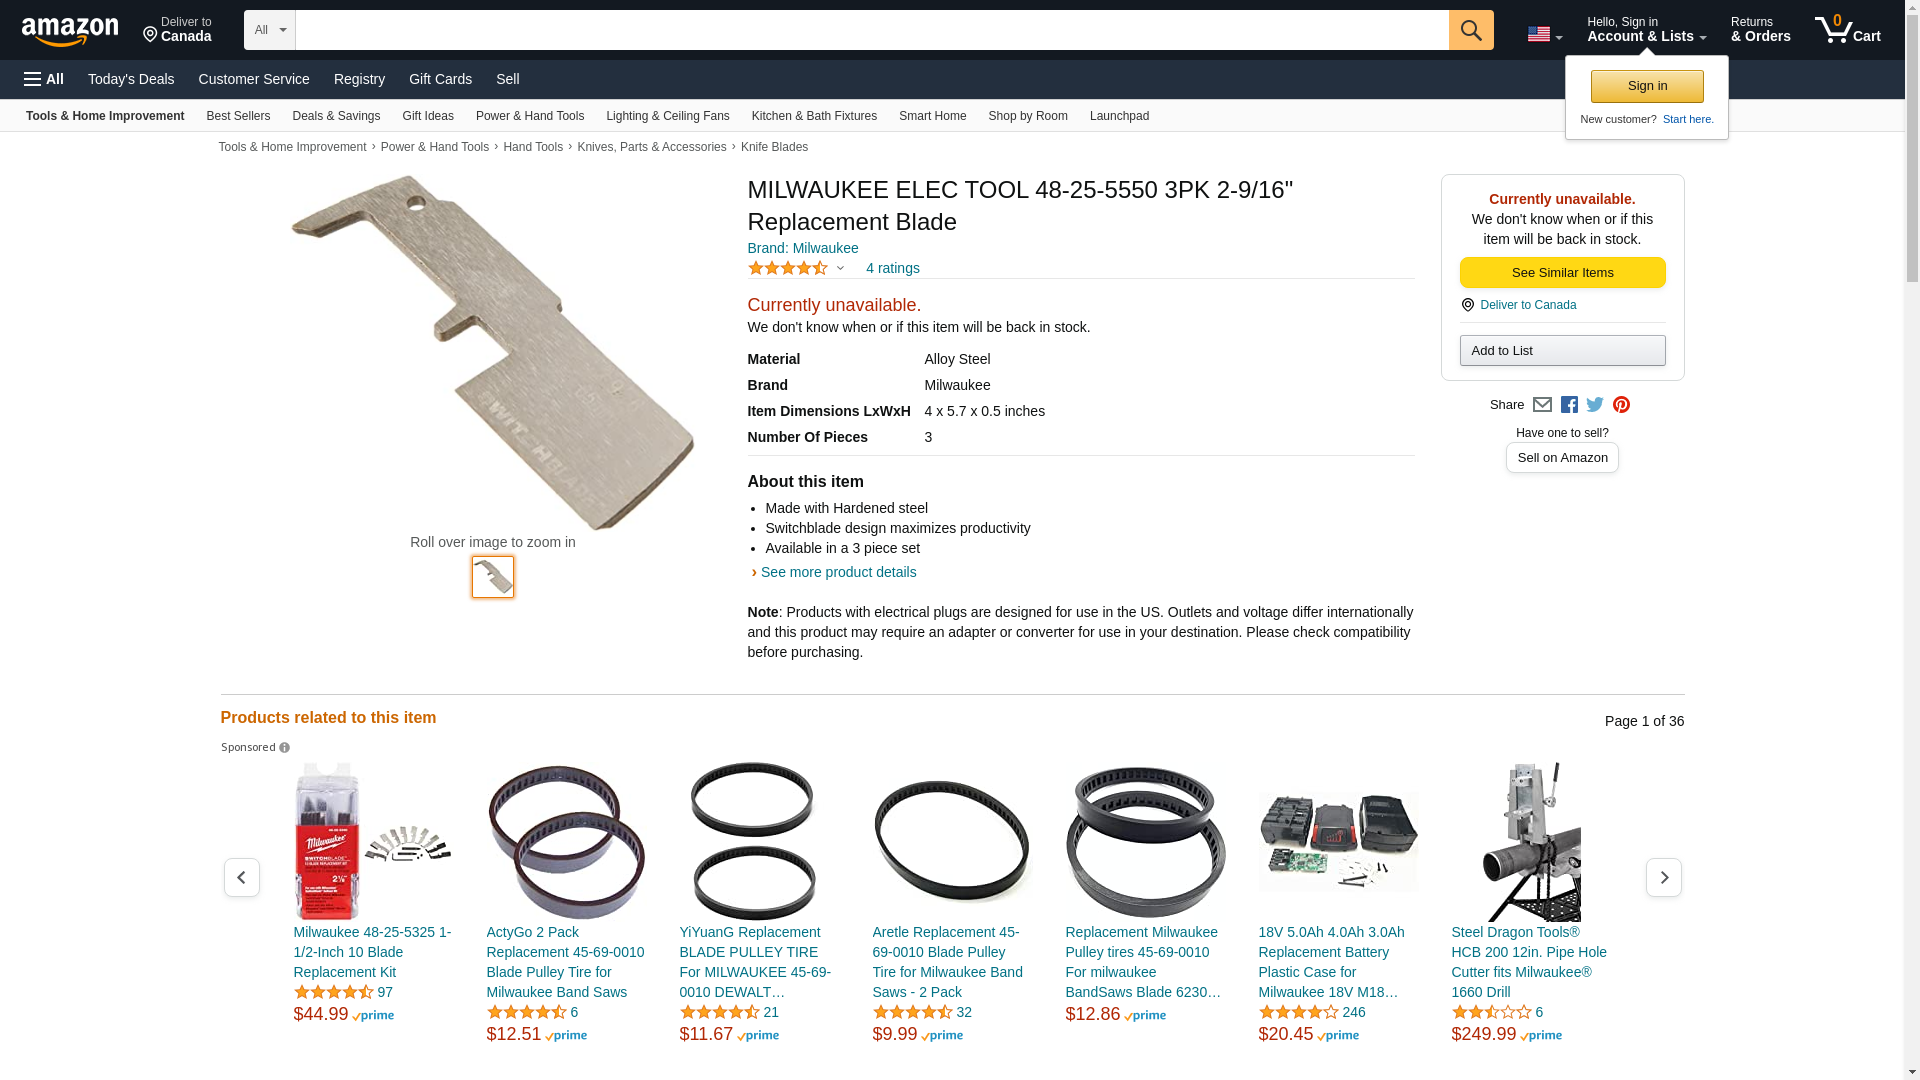Image resolution: width=1920 pixels, height=1080 pixels.
Task: Click the Sponsored info icon
Action: tap(284, 748)
